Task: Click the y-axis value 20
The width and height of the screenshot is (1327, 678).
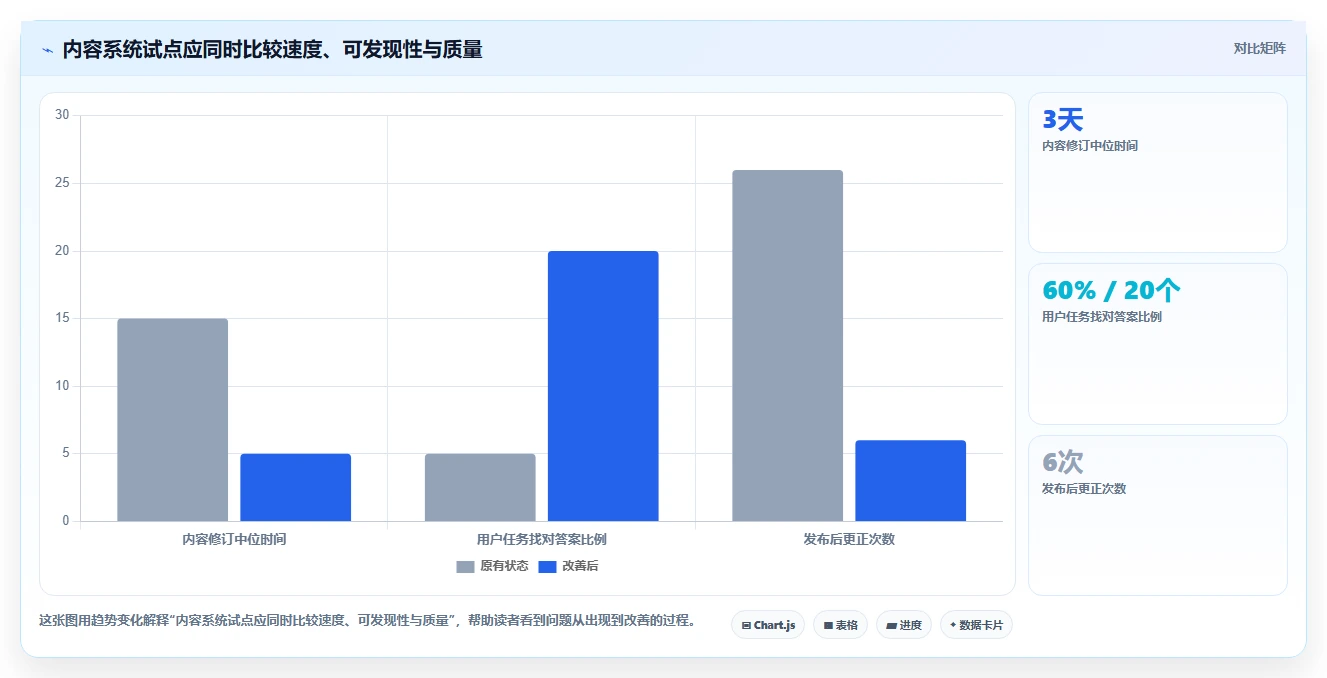Action: [62, 251]
